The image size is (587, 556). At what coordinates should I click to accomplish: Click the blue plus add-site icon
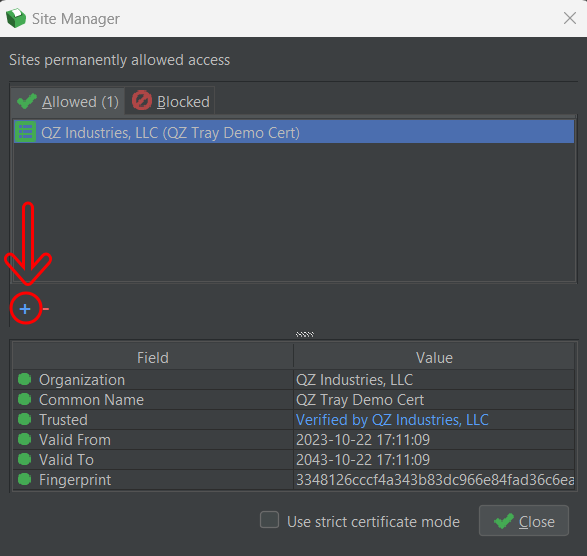tap(25, 309)
